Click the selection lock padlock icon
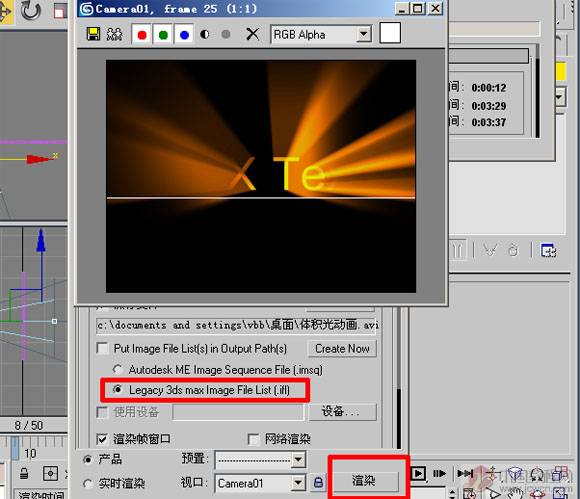Screen dimensions: 580x499 (x=24, y=473)
